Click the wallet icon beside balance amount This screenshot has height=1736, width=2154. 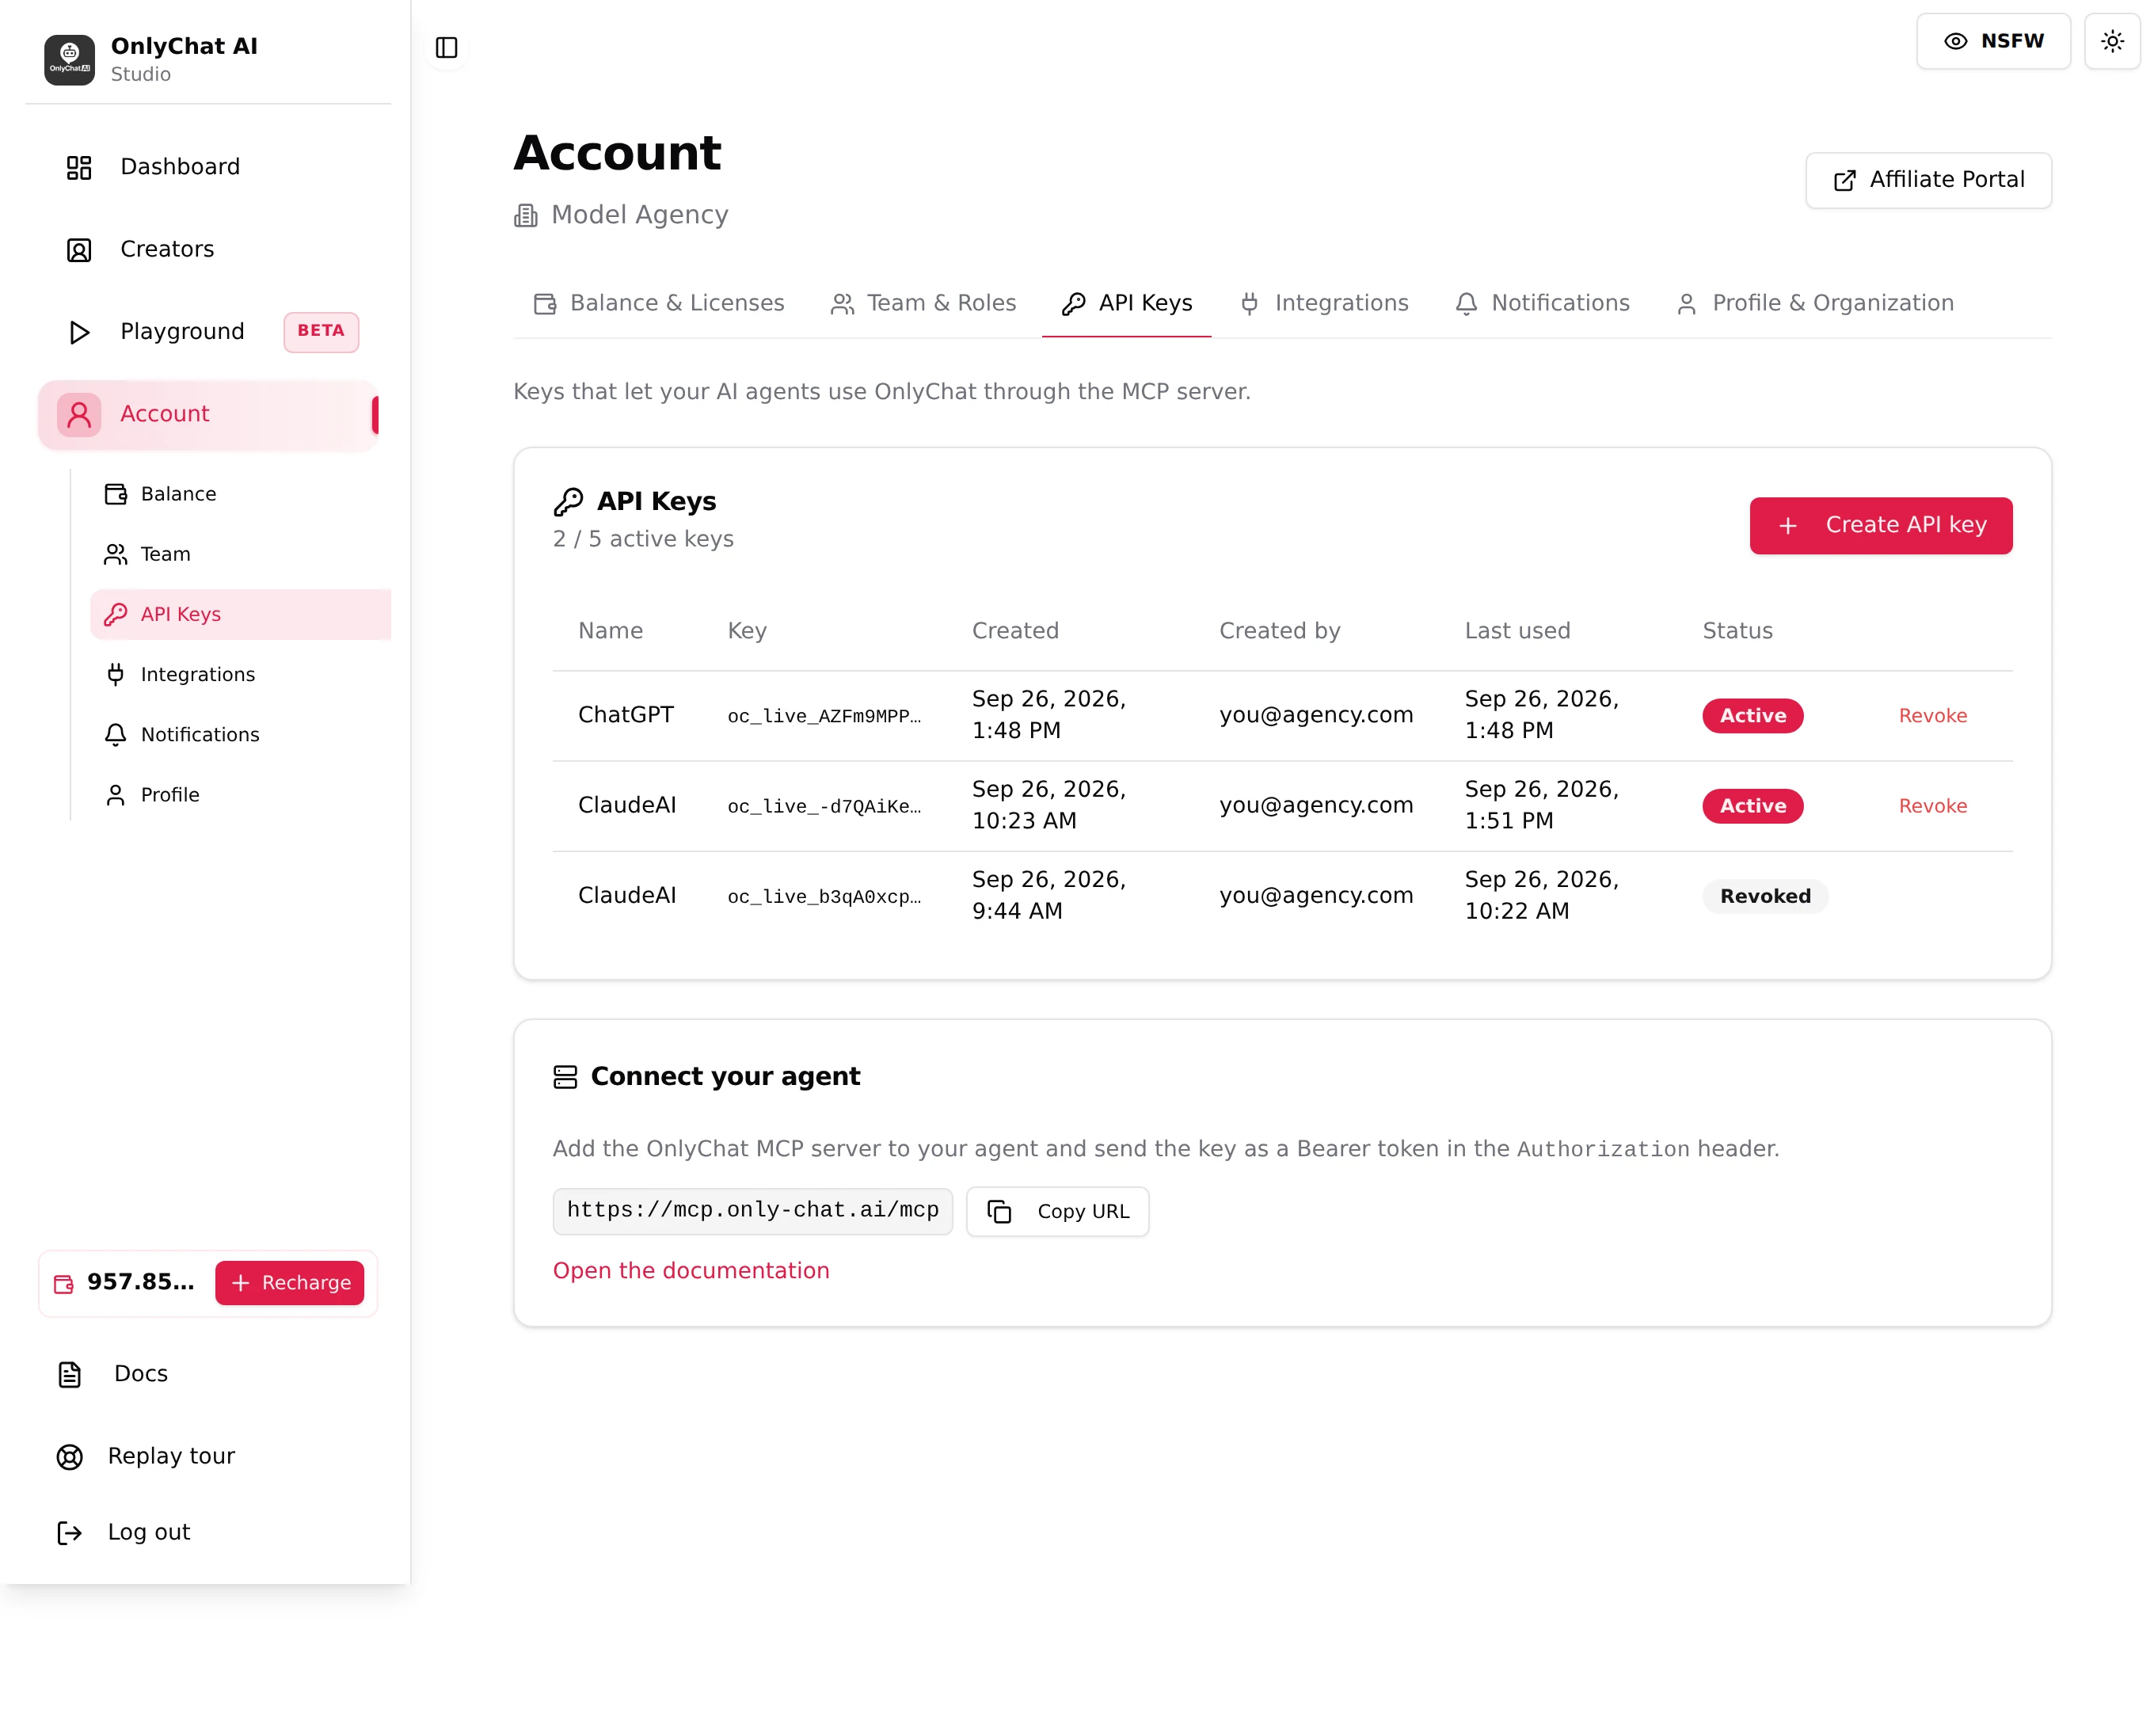click(64, 1284)
